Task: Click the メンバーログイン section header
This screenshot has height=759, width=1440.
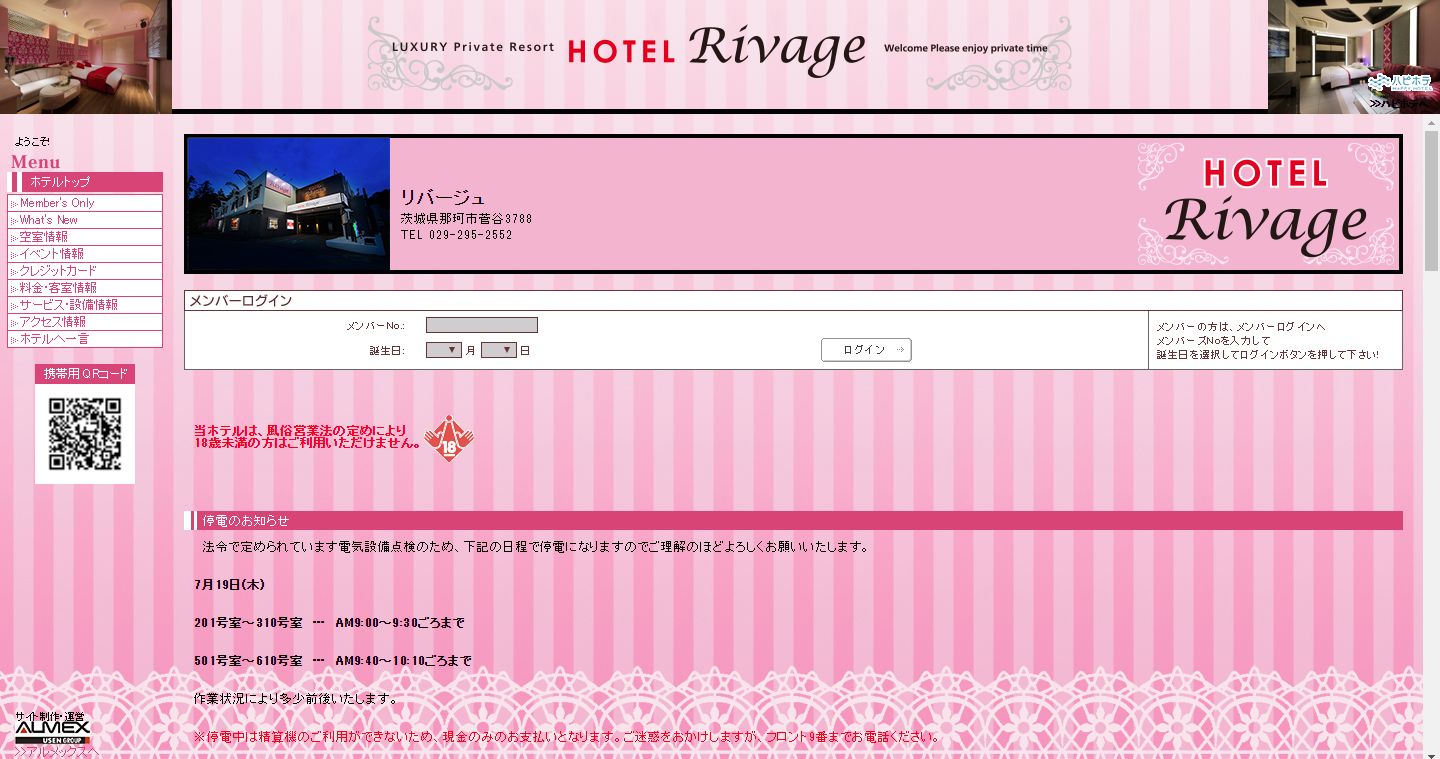Action: pos(793,301)
